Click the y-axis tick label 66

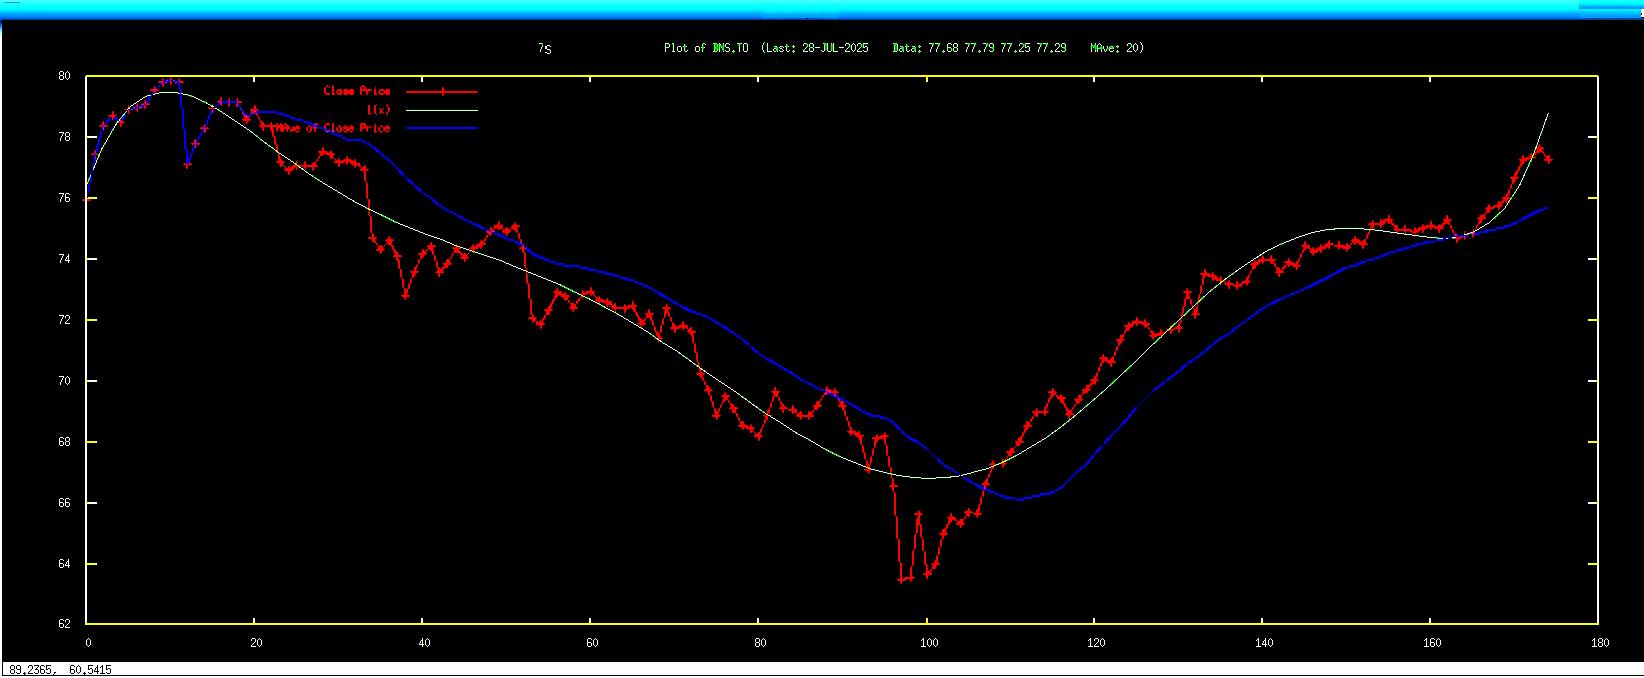pos(64,503)
